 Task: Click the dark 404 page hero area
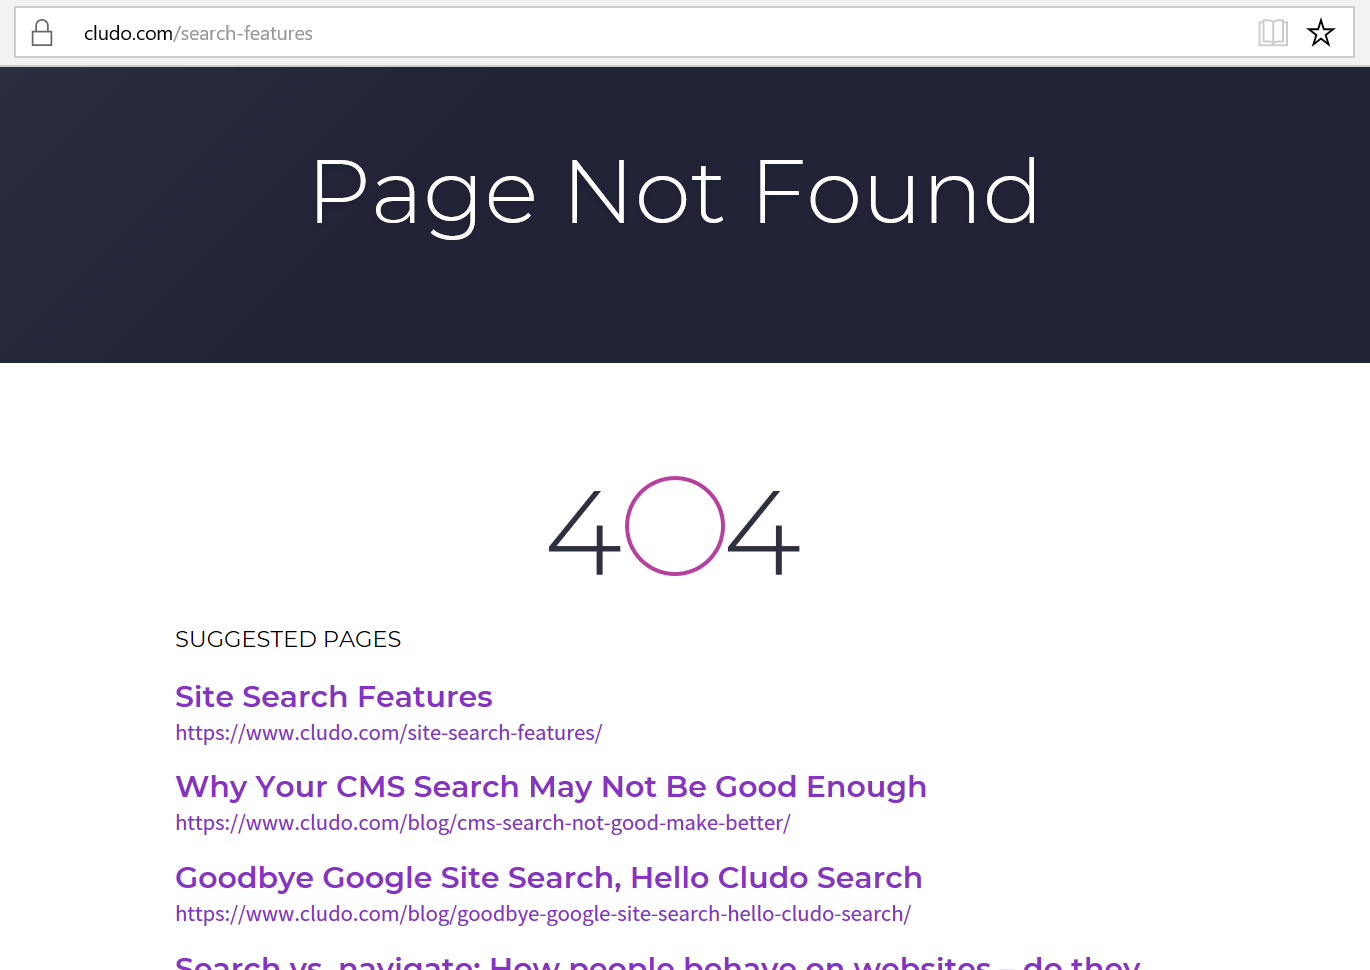676,300
